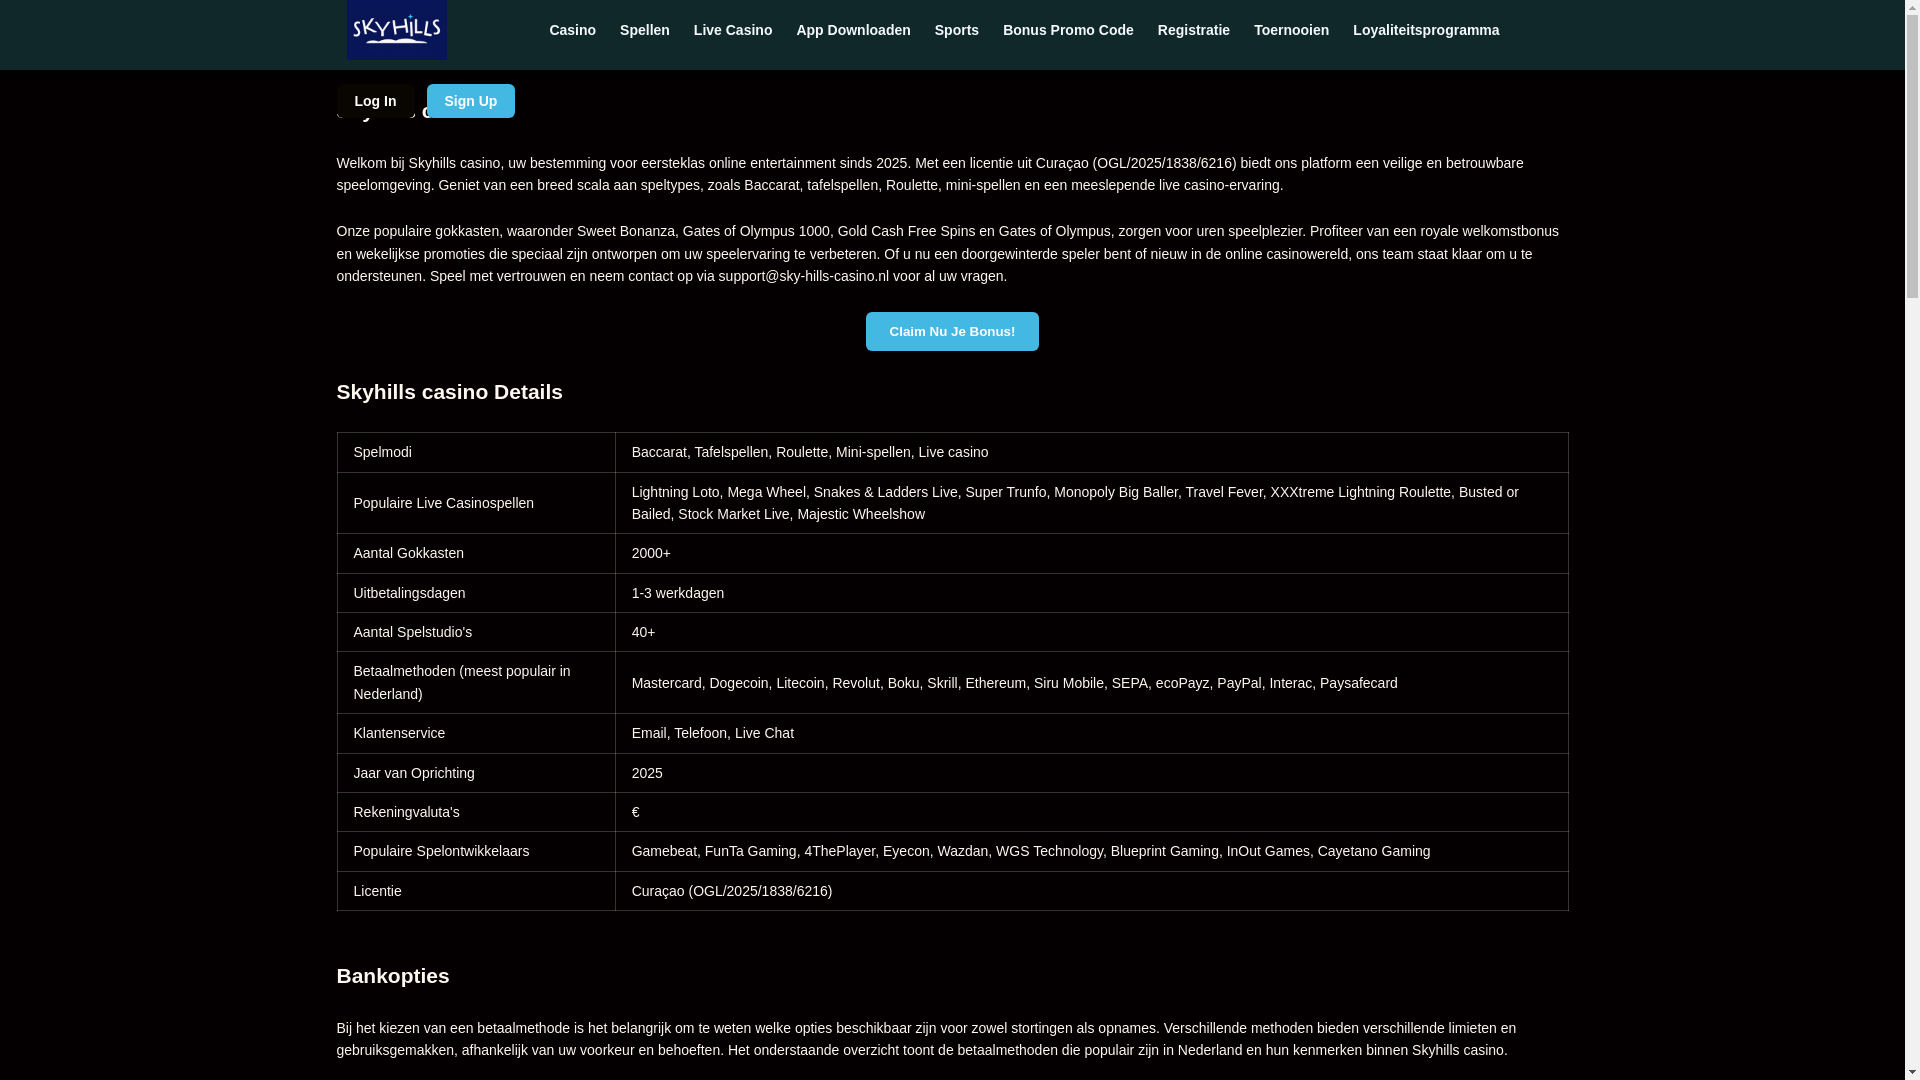Click the Aantal Spelstudio's cell
This screenshot has width=1920, height=1080.
pos(476,632)
